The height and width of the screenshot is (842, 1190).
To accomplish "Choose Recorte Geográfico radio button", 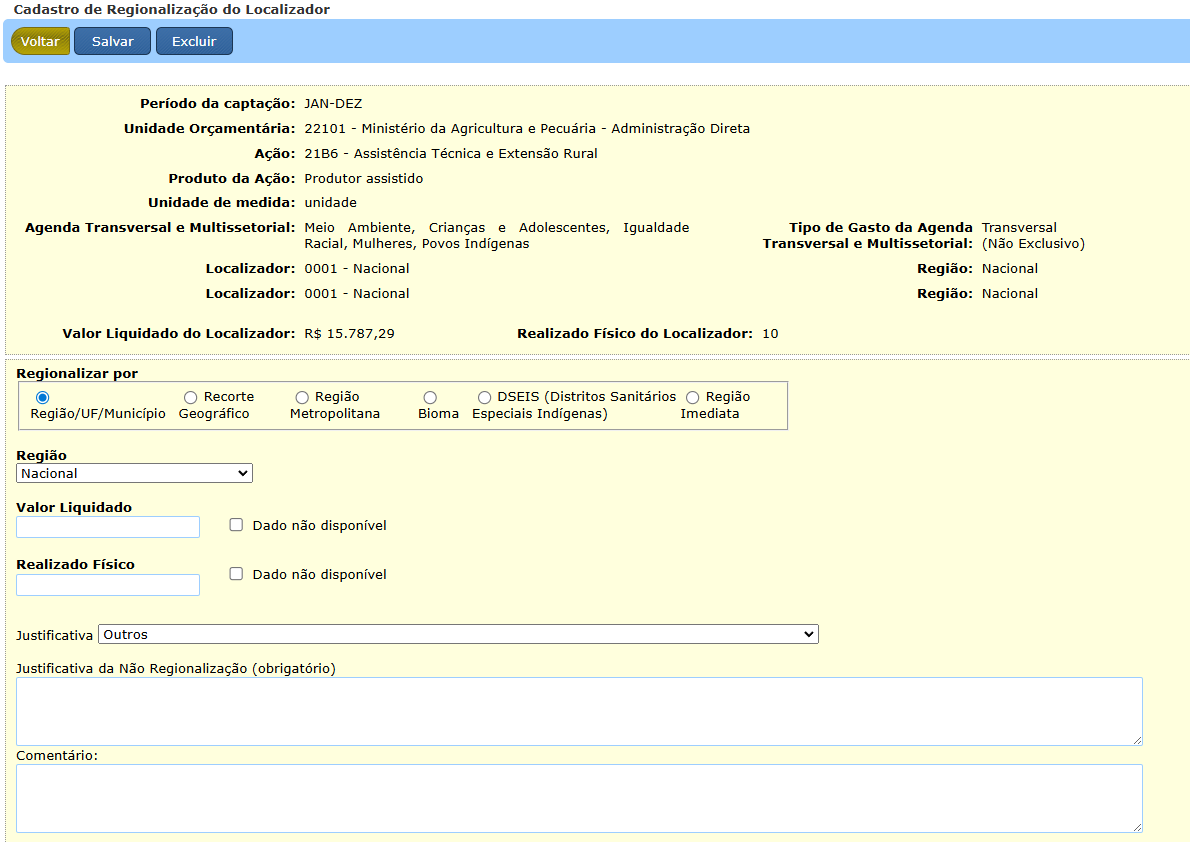I will pyautogui.click(x=191, y=398).
